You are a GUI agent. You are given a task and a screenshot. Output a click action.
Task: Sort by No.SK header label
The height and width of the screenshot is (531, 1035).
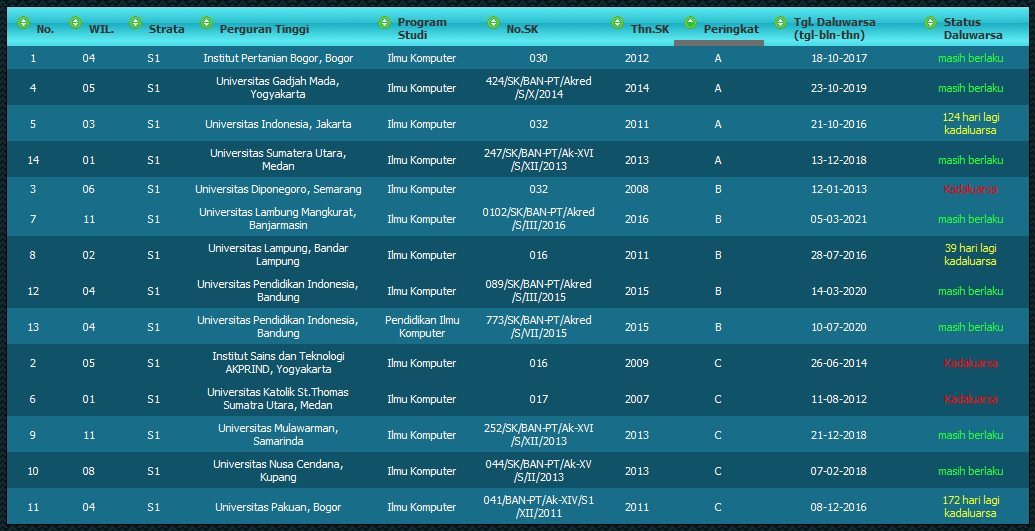tap(522, 29)
